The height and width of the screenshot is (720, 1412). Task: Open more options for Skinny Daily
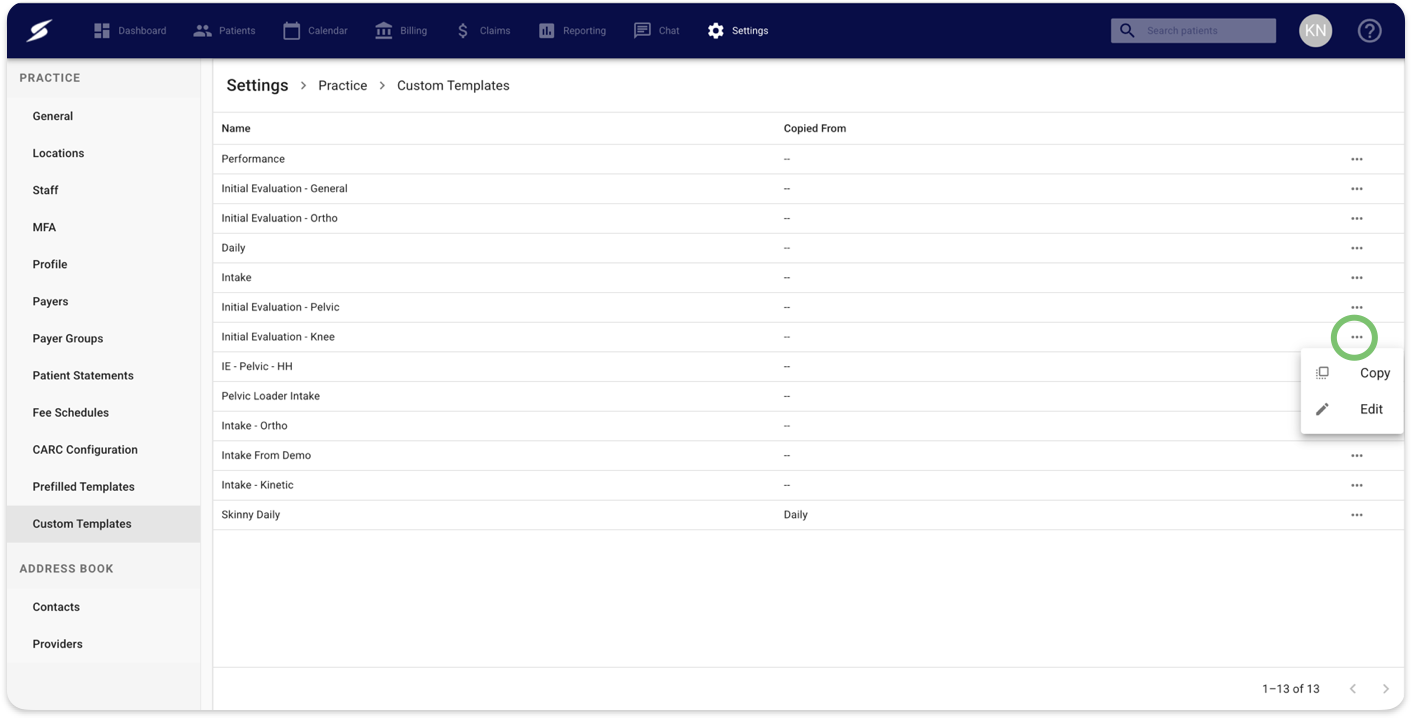[1356, 515]
